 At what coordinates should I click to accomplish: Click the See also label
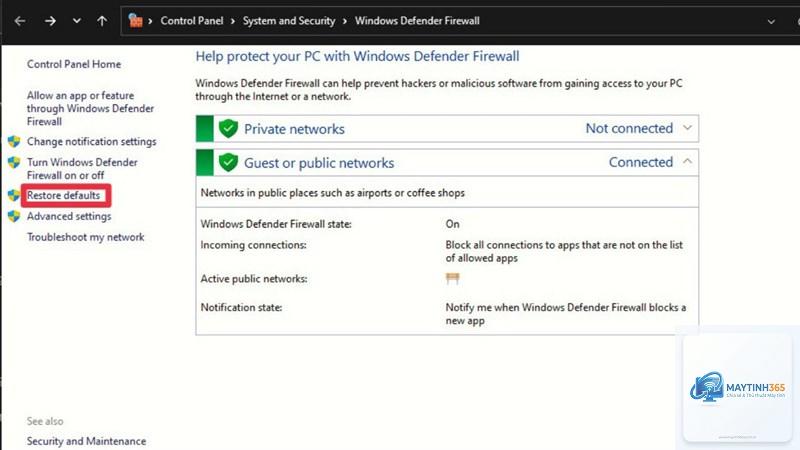pos(45,421)
